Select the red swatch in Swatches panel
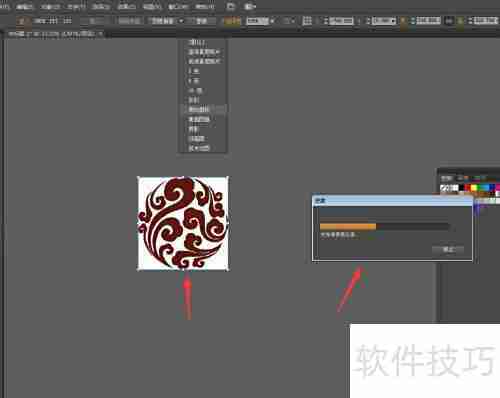 click(468, 188)
